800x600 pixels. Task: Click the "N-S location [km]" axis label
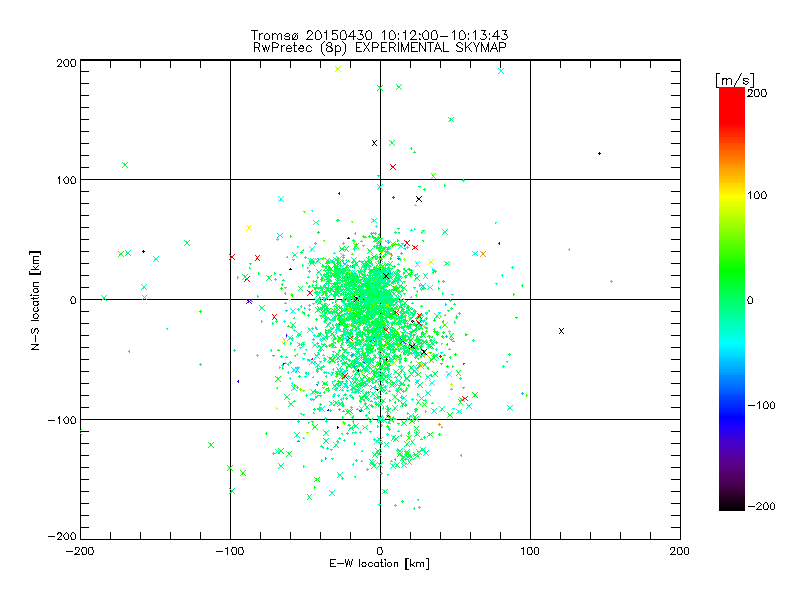35,300
